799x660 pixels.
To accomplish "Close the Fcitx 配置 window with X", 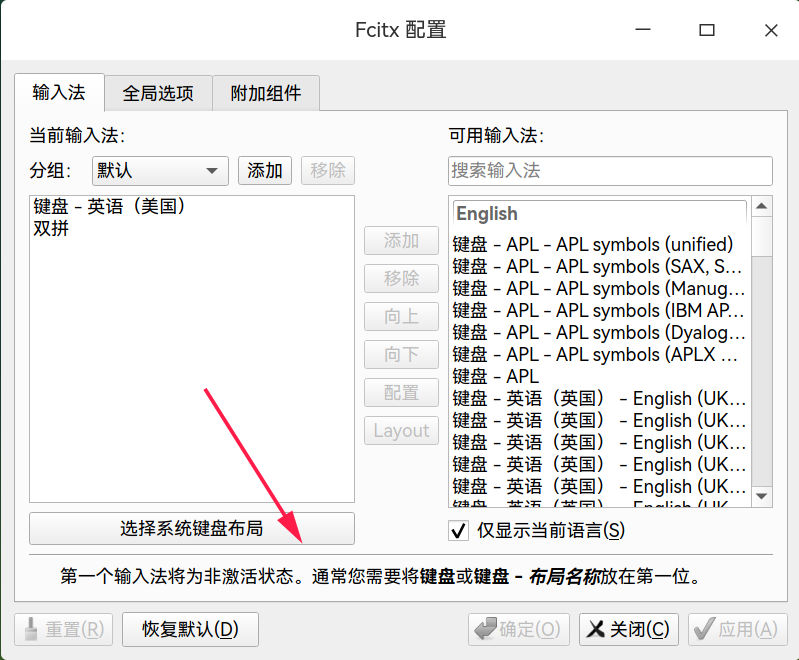I will click(x=771, y=30).
